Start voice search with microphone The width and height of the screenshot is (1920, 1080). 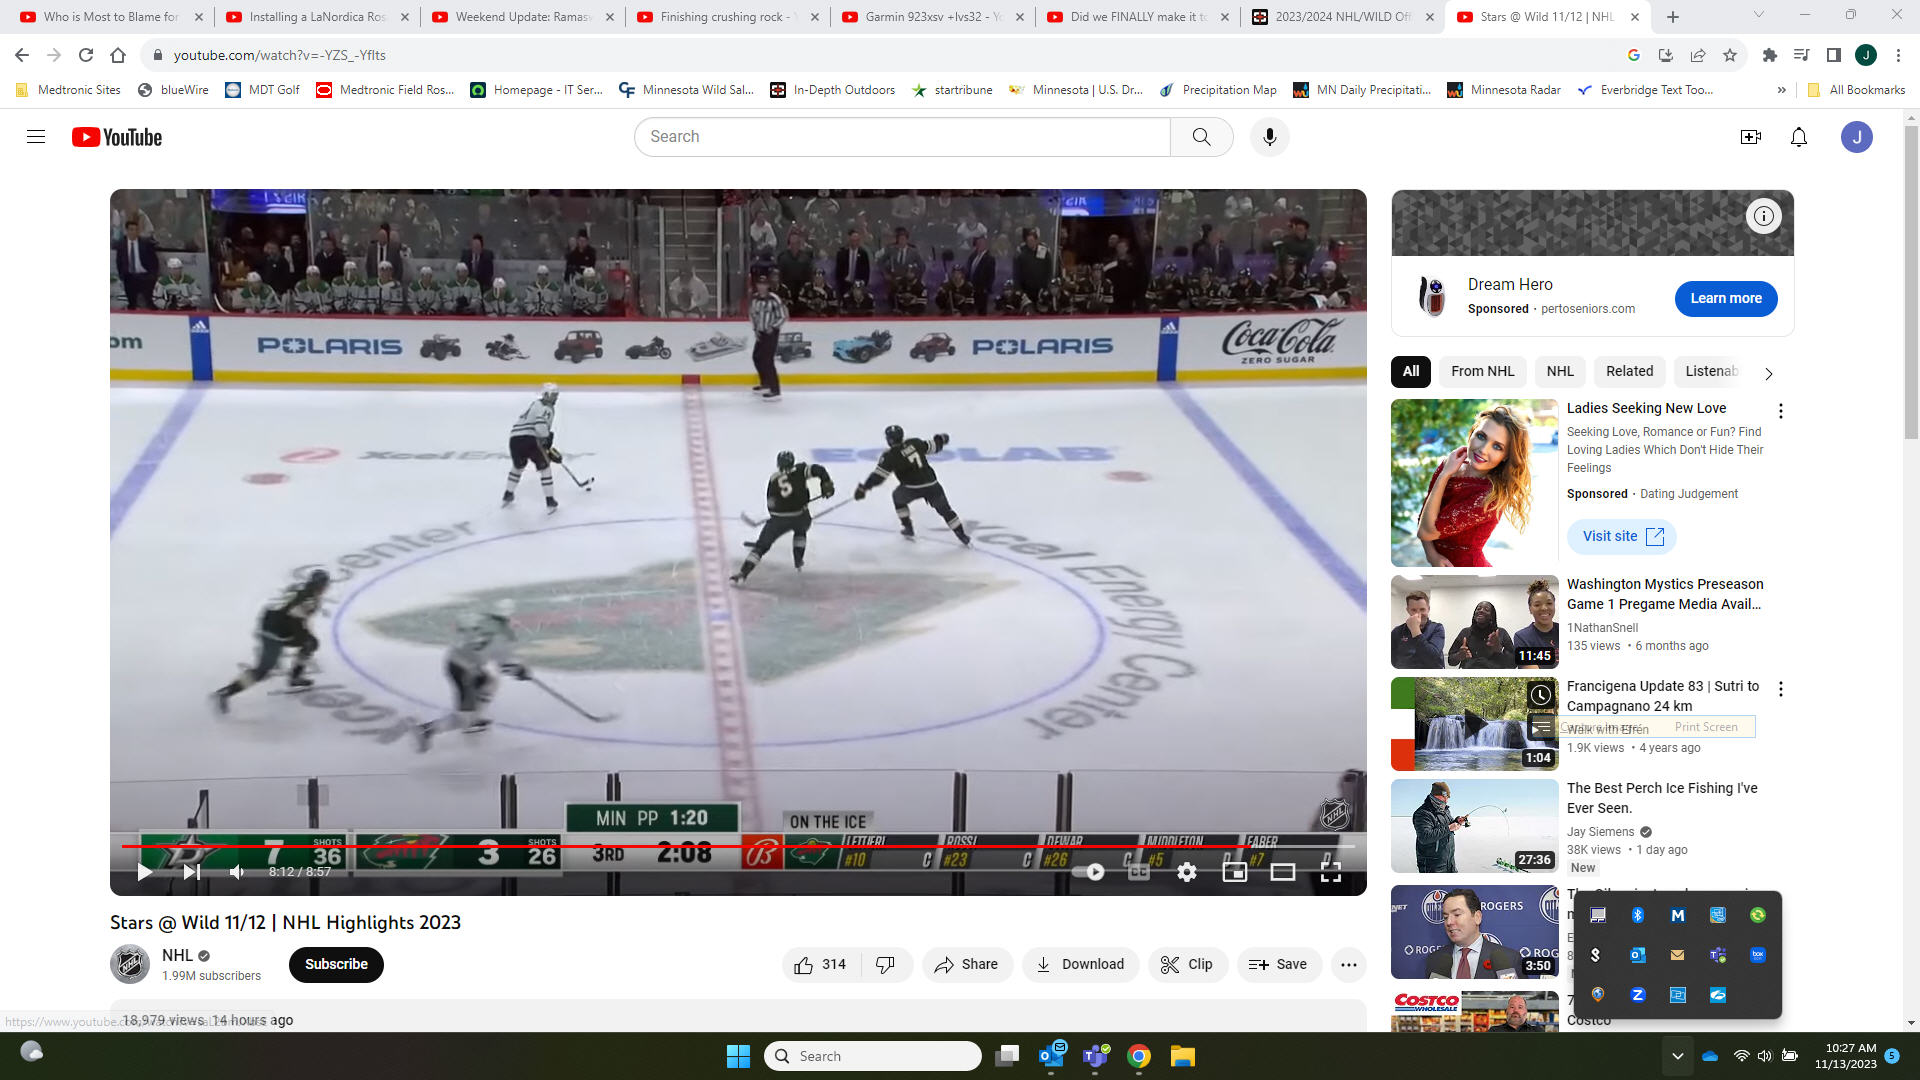point(1270,137)
